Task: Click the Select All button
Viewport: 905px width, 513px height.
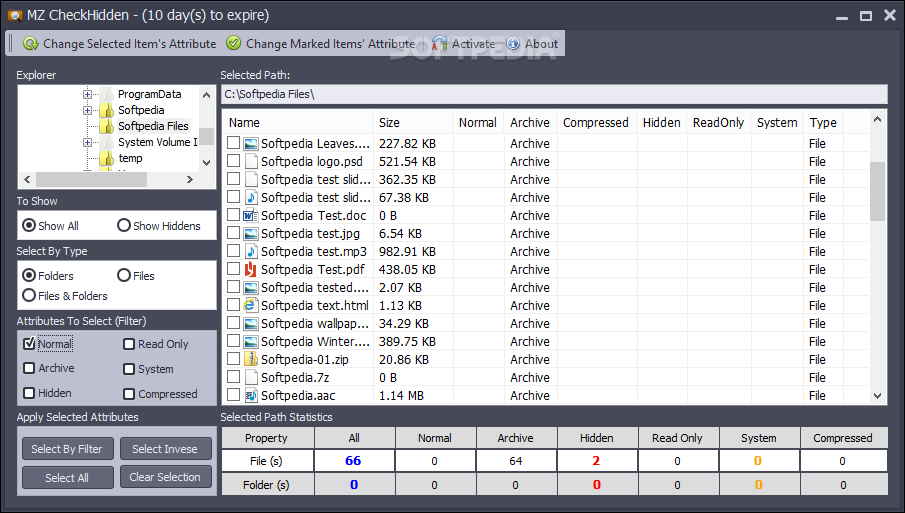Action: pos(67,478)
